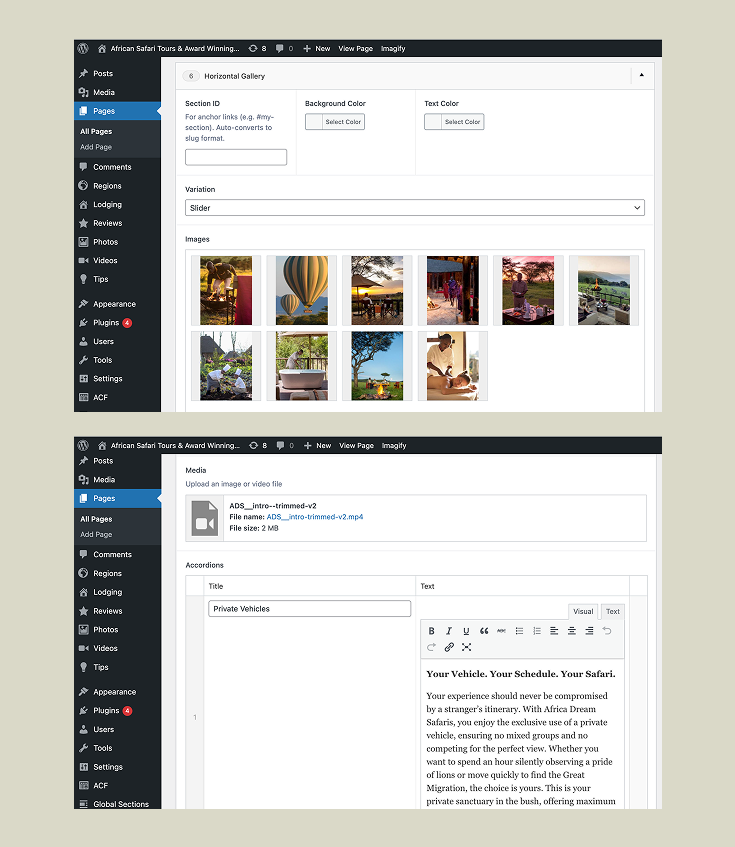Image resolution: width=735 pixels, height=847 pixels.
Task: Apply strikethrough with the ABC icon
Action: (501, 631)
